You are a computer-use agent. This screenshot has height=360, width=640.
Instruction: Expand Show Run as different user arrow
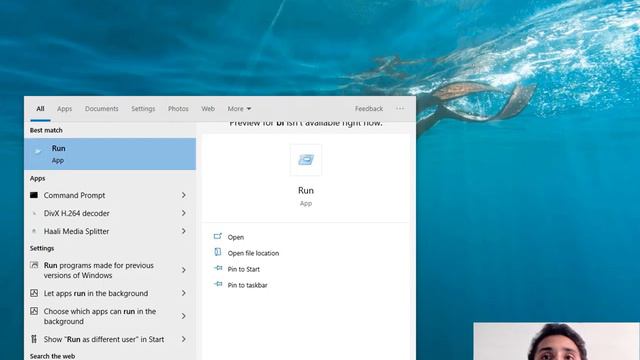point(184,339)
